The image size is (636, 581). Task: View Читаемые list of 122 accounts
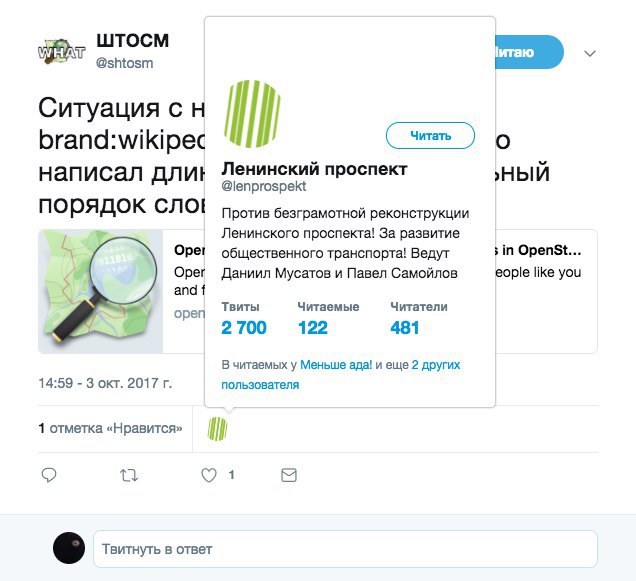point(312,328)
